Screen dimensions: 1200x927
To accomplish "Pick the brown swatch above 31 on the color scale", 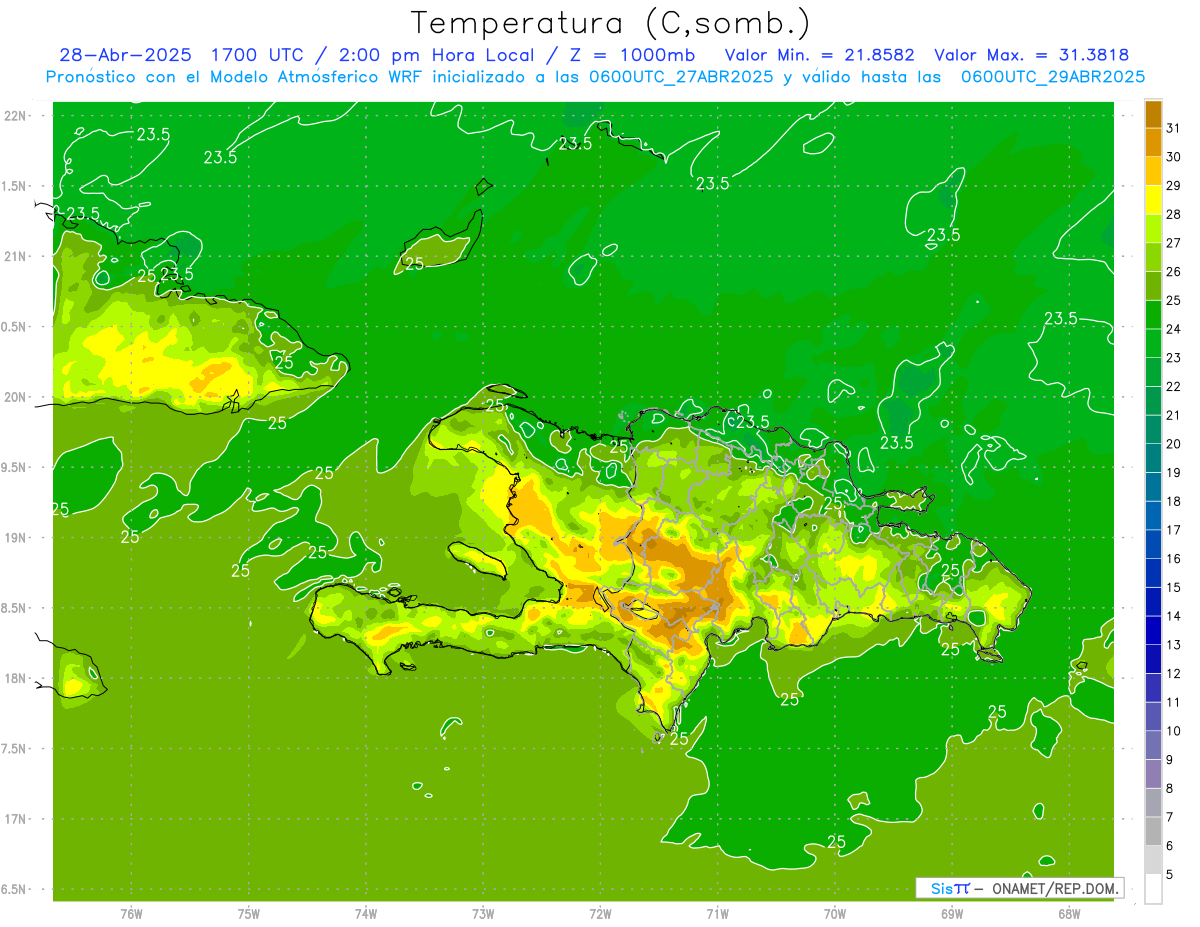I will coord(1153,114).
